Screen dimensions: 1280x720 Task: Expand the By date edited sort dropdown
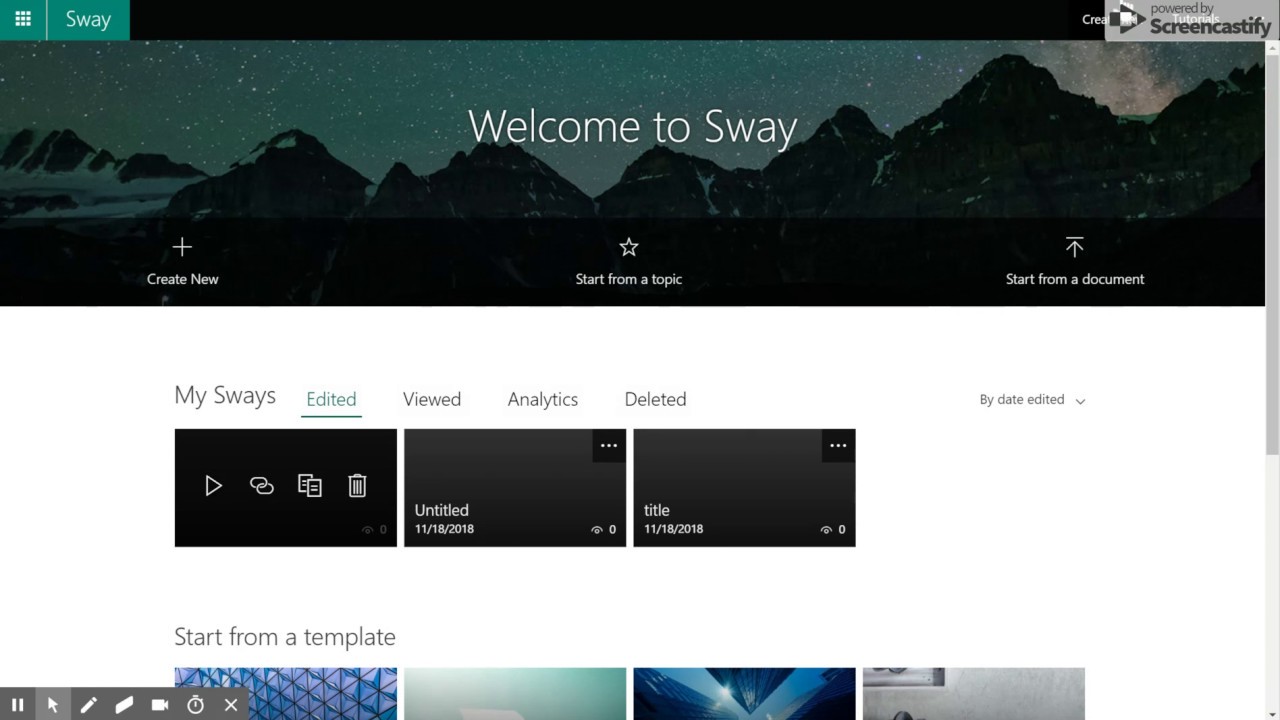(1032, 400)
